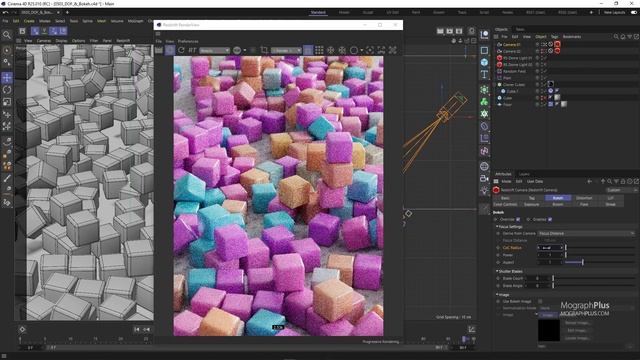Click the circle bokeh icon in RenderView toolbar
The image size is (640, 360).
pyautogui.click(x=354, y=50)
